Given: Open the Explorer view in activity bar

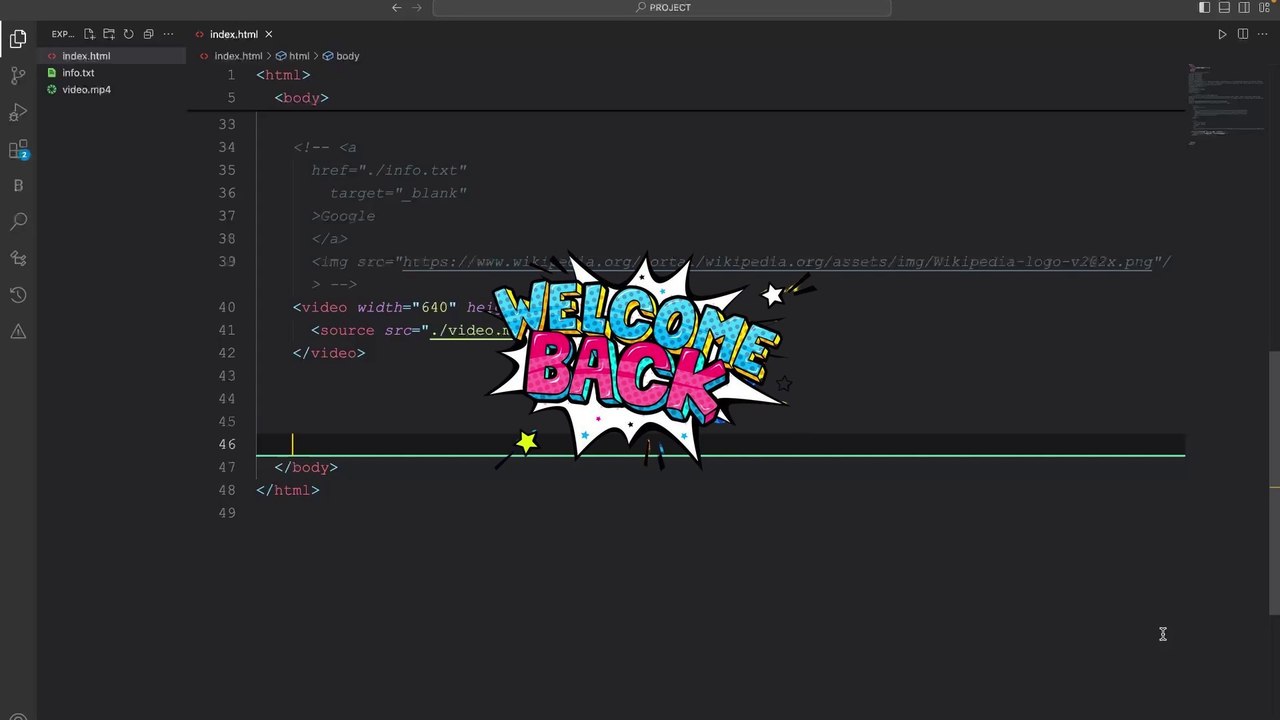Looking at the screenshot, I should (x=18, y=39).
